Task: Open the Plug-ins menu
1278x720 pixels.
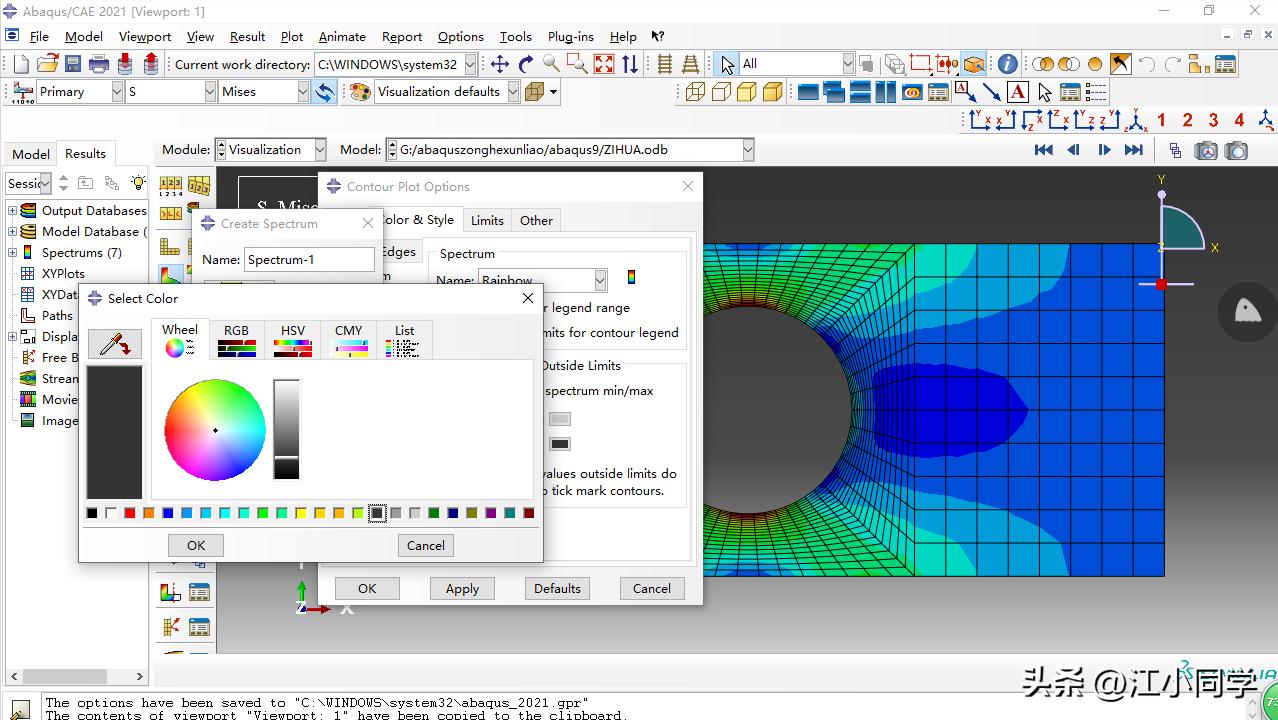Action: coord(570,37)
